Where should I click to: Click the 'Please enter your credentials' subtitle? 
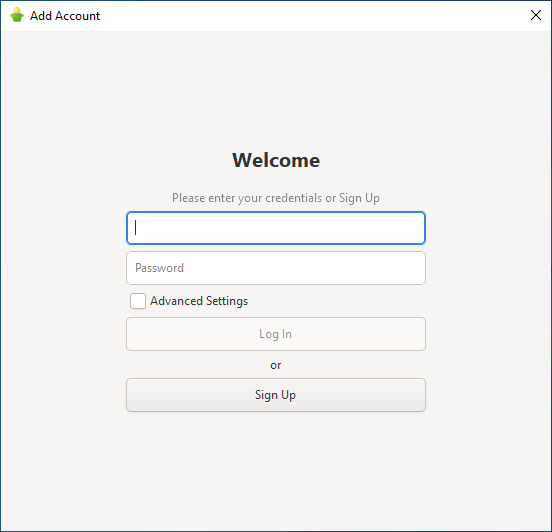[276, 198]
